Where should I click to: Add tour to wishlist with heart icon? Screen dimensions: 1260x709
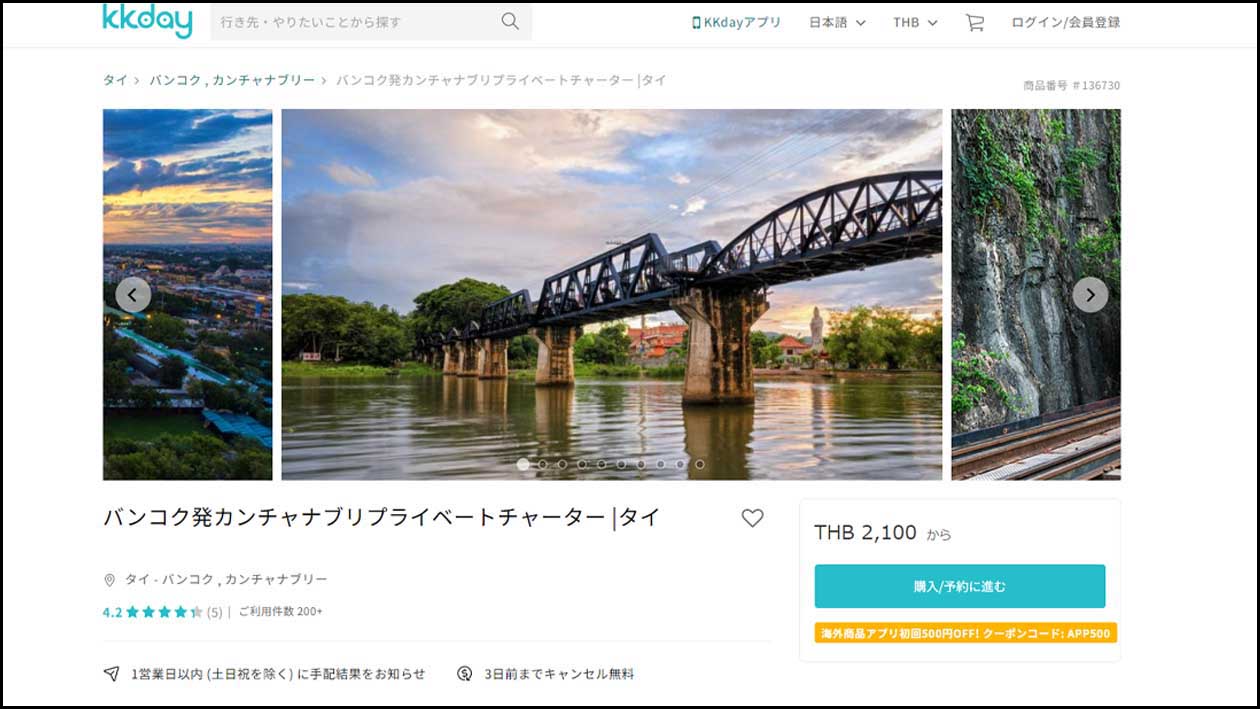coord(752,518)
